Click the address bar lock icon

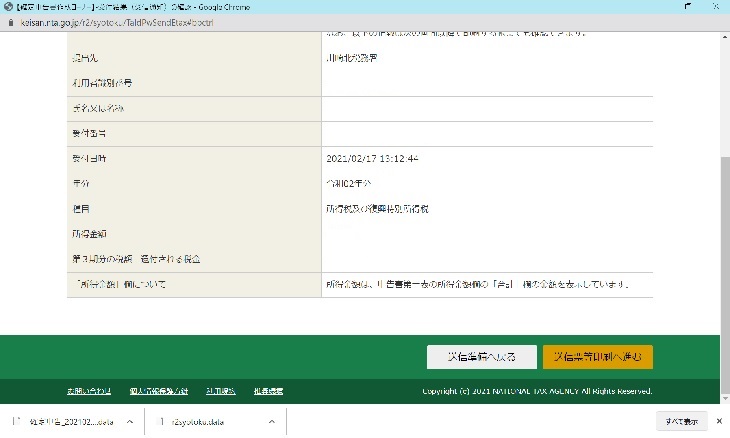coord(11,22)
